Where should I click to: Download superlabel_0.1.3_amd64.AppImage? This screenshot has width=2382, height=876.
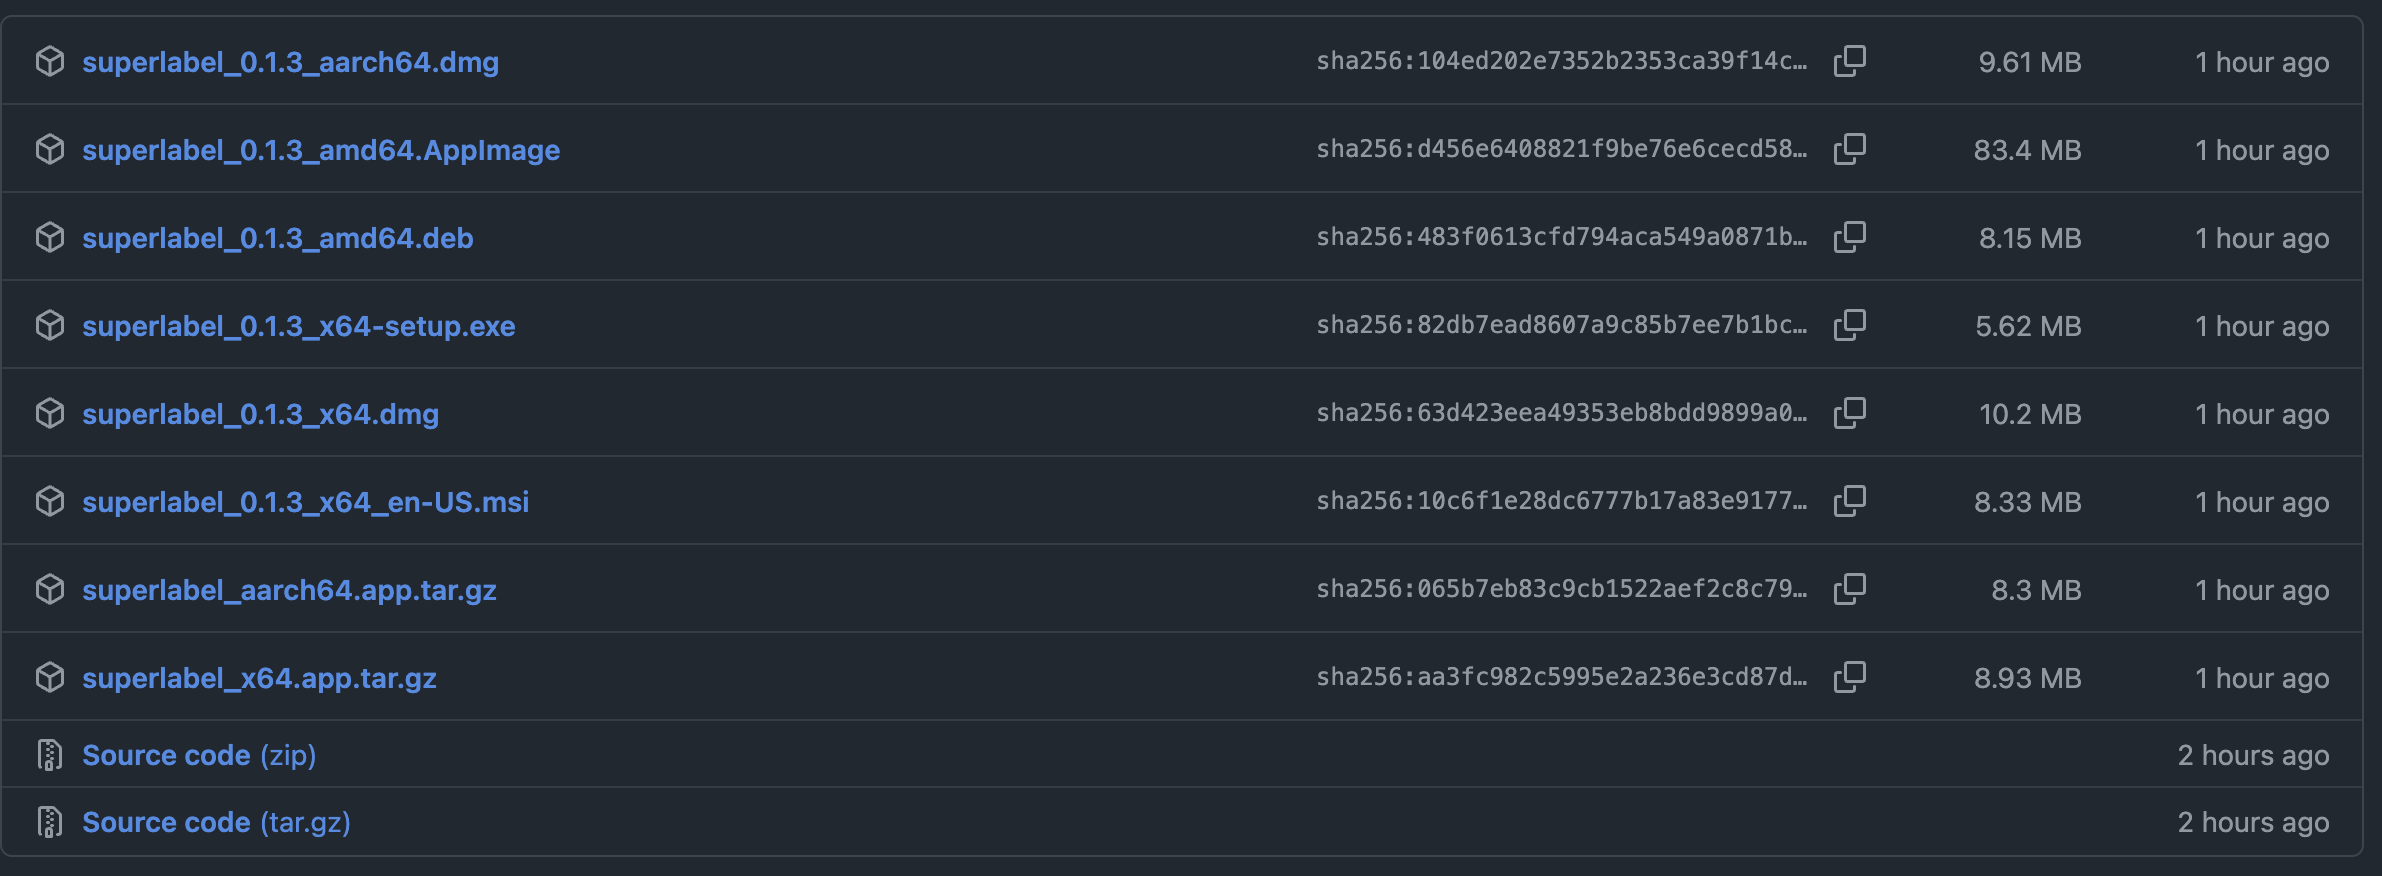pos(321,150)
